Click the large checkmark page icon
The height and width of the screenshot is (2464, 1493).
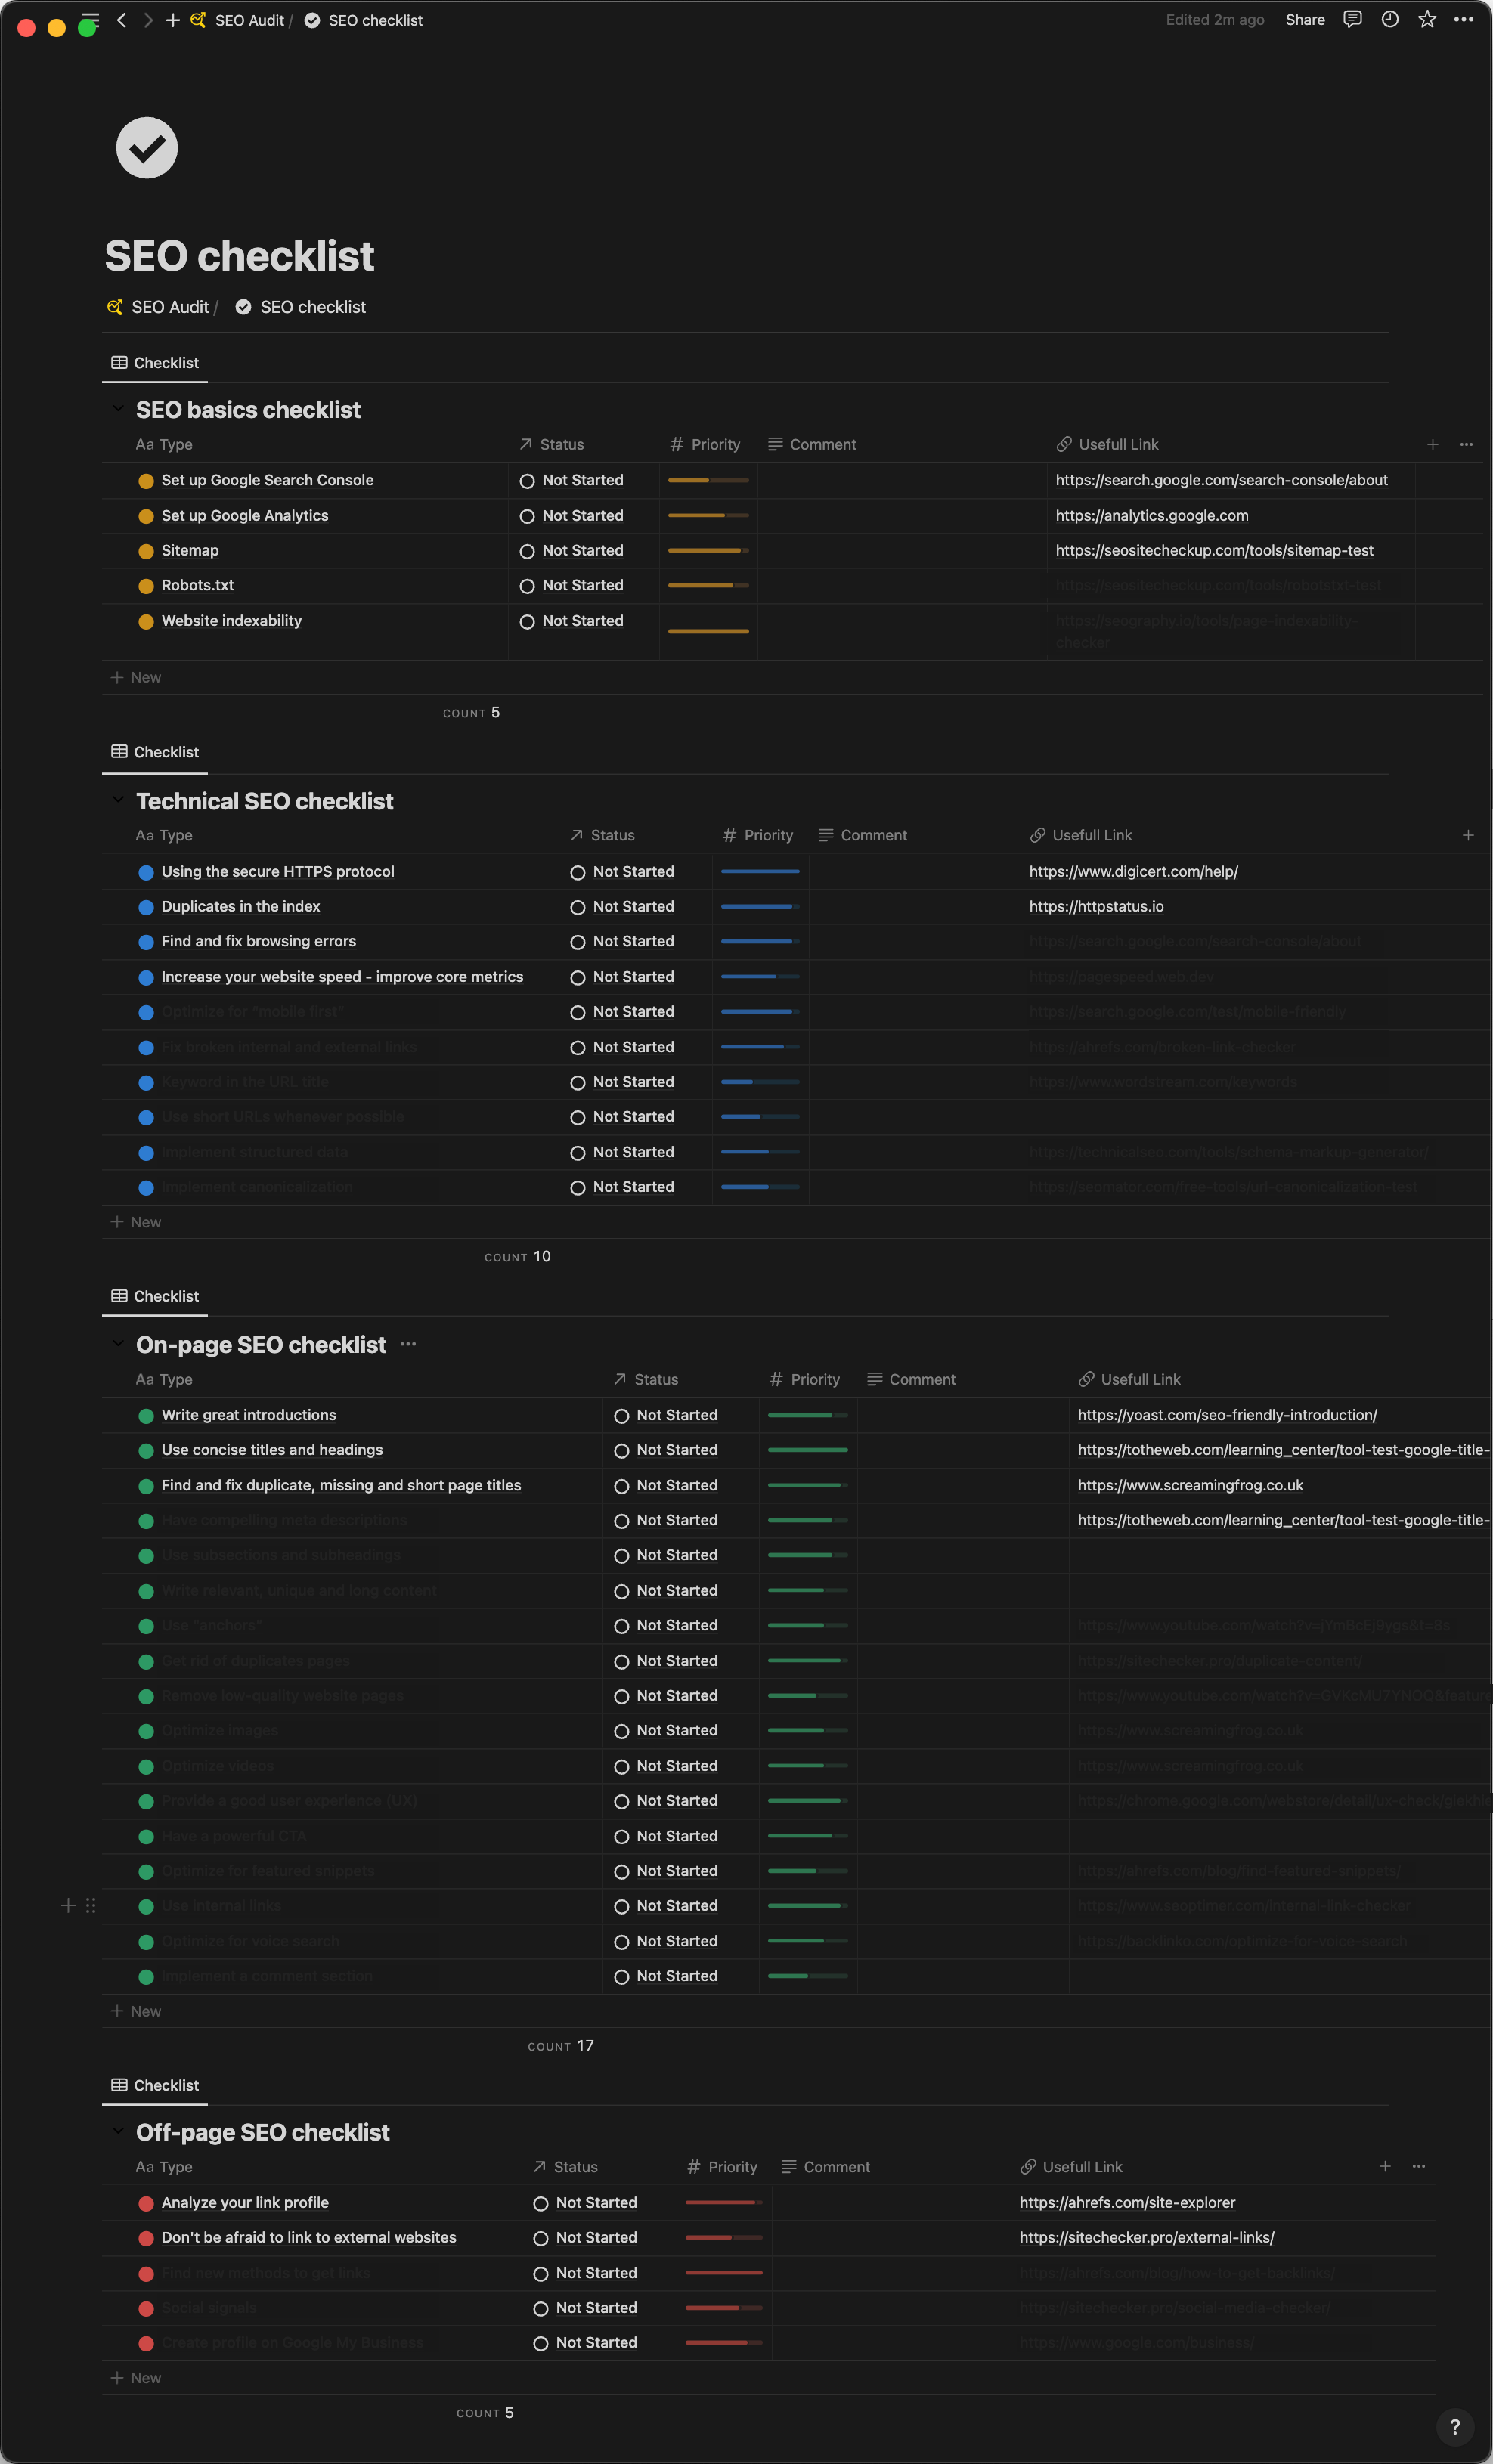click(147, 148)
